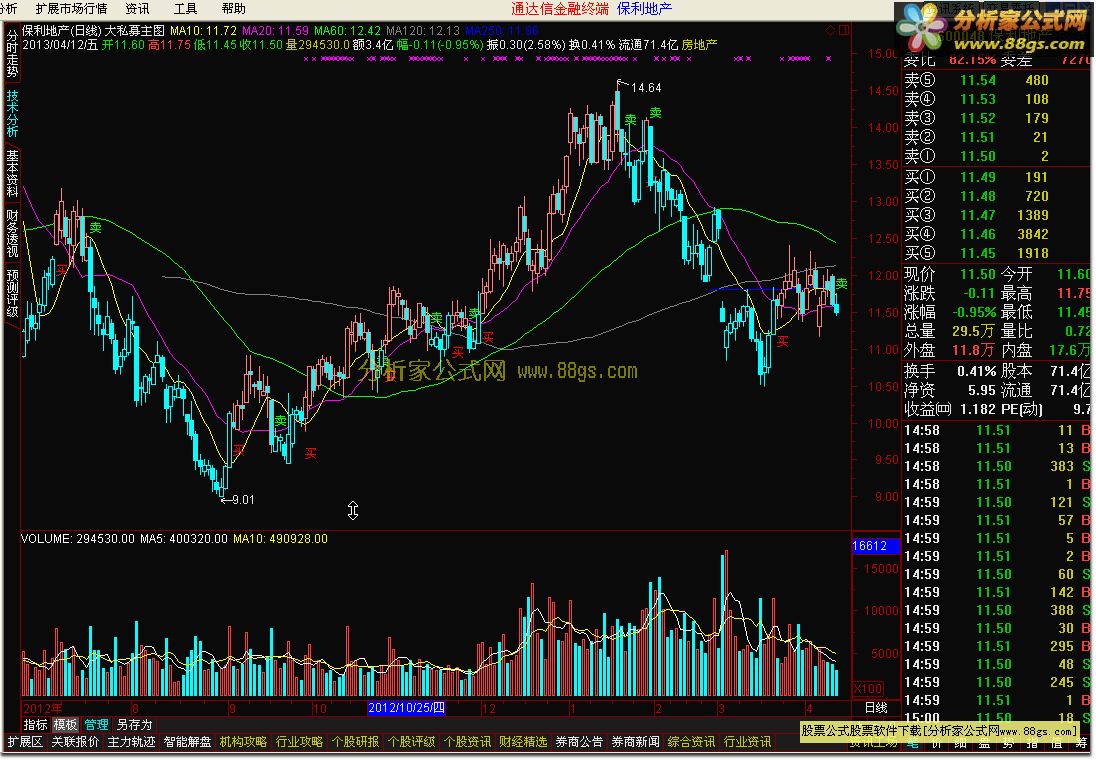Open the 资讯 menu
1096x760 pixels.
(137, 8)
